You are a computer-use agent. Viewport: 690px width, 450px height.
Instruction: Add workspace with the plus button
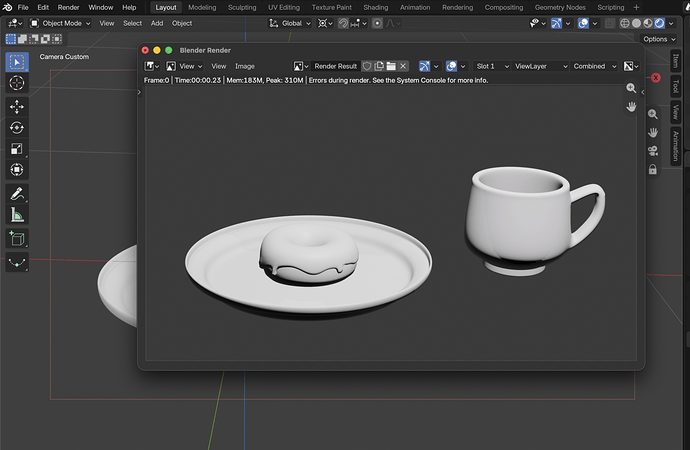click(x=636, y=7)
